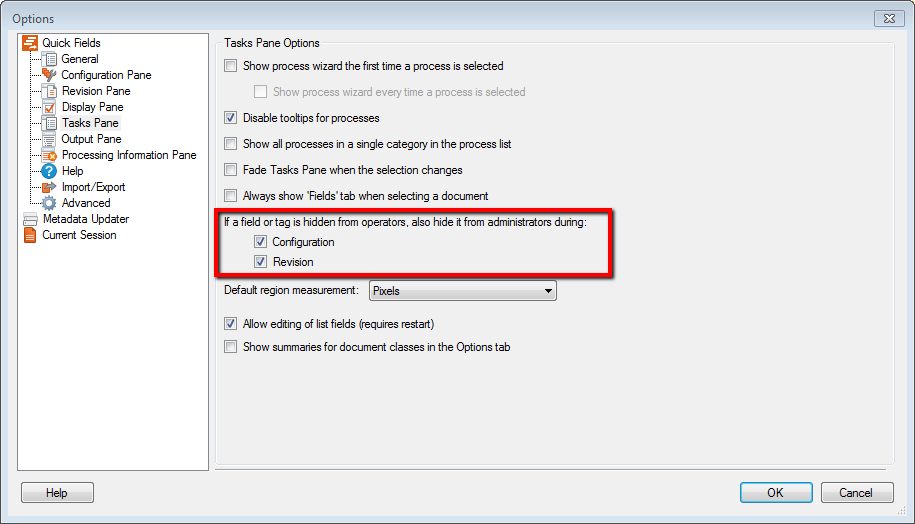Select Tasks Pane in the tree
915x524 pixels.
click(90, 123)
